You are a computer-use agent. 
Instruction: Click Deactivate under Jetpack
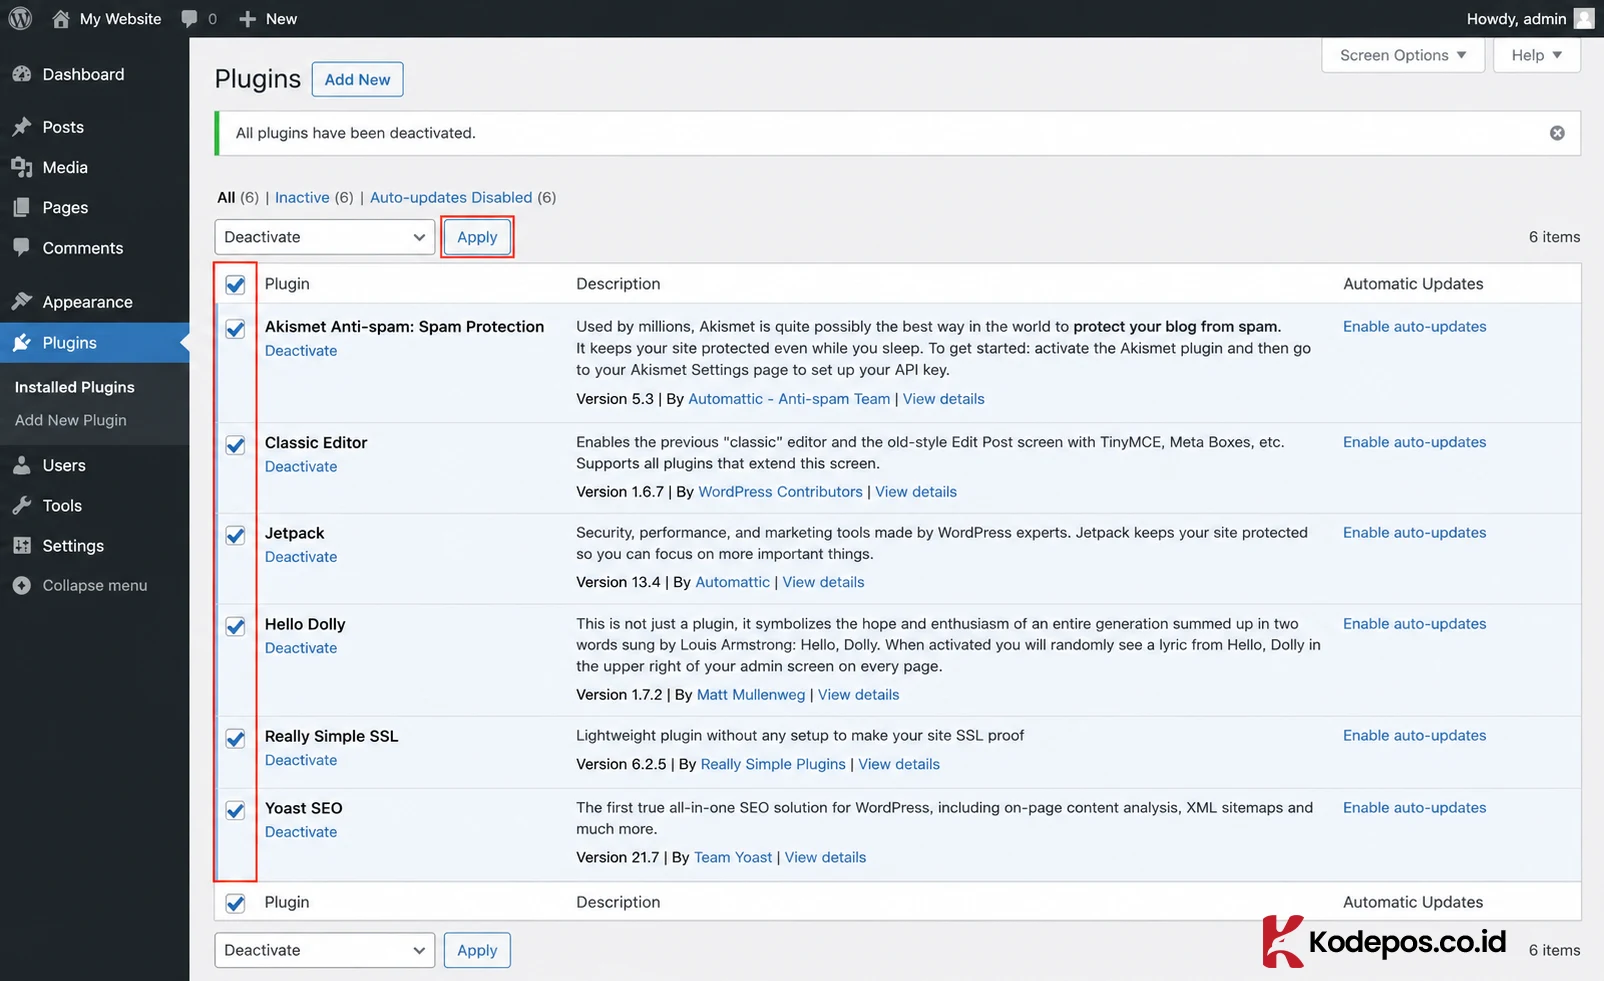301,557
